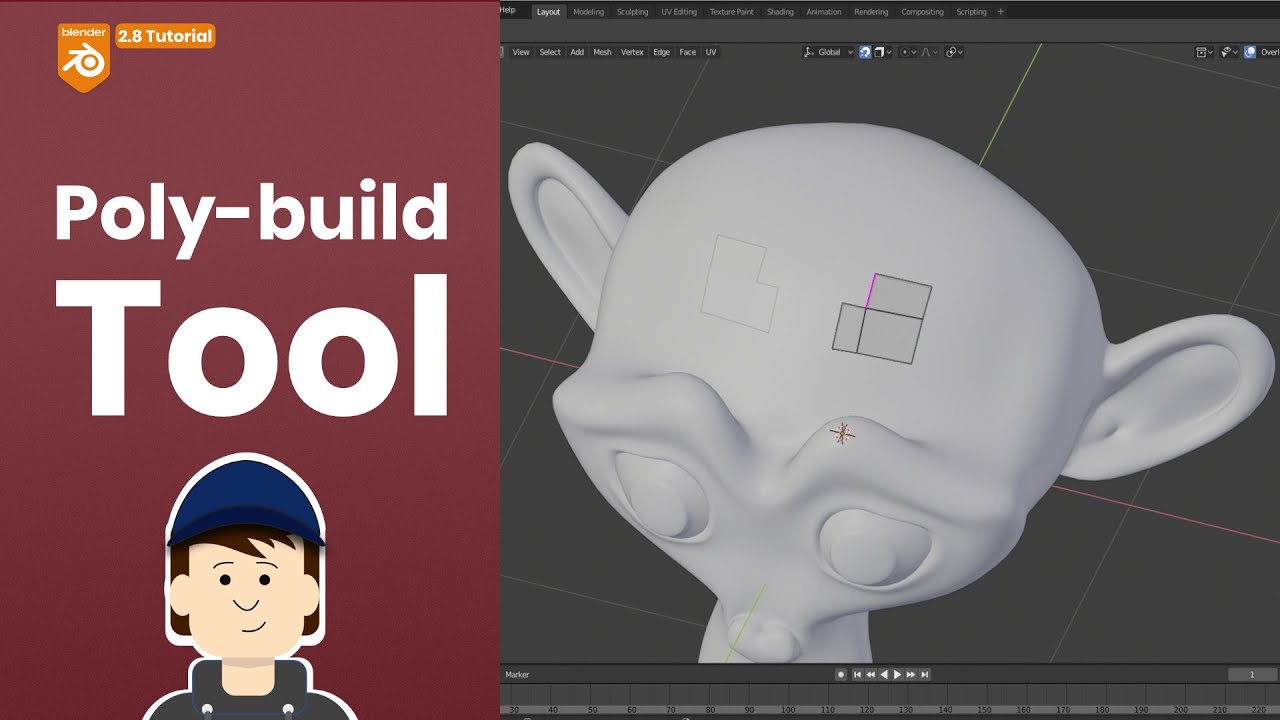The width and height of the screenshot is (1280, 720).
Task: Toggle proportional editing
Action: coord(906,52)
